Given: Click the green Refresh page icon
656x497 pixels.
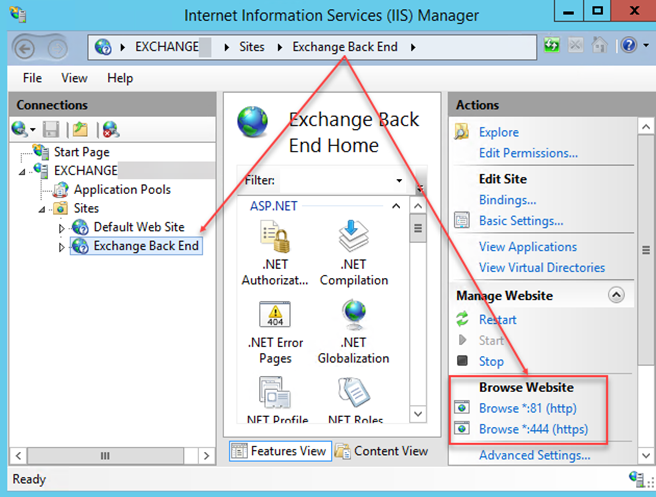Looking at the screenshot, I should coord(551,45).
